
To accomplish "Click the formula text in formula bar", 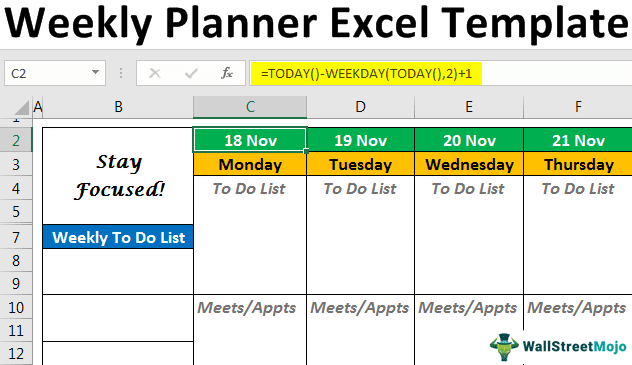I will tap(366, 74).
